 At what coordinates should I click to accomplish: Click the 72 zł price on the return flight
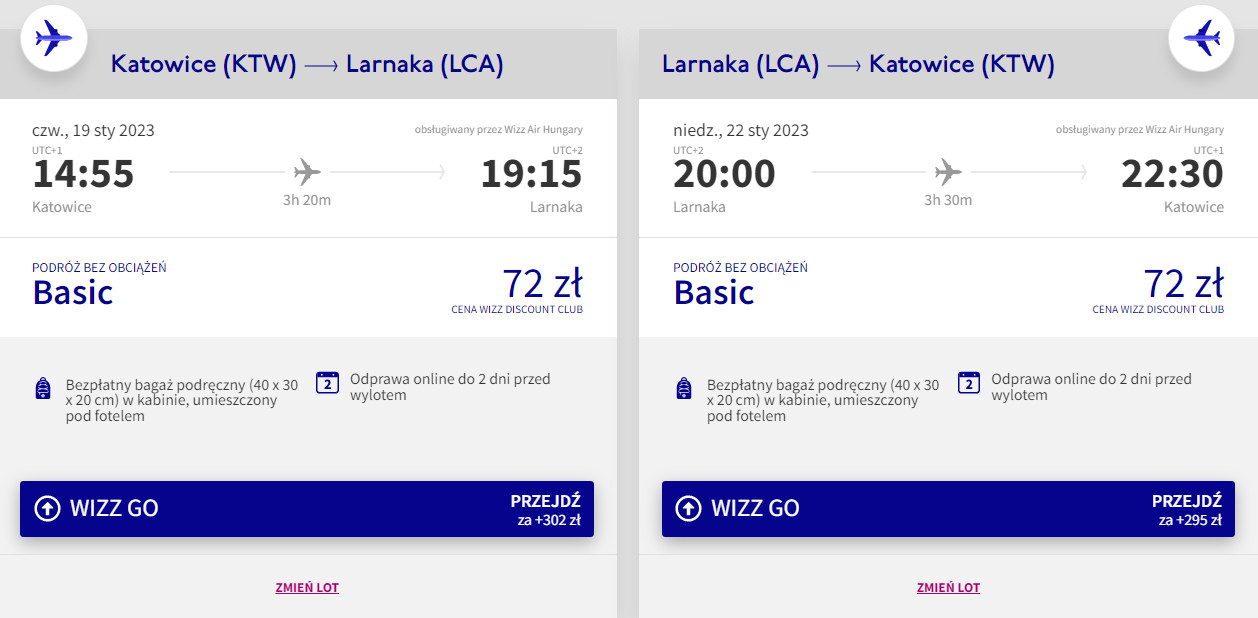coord(1184,284)
